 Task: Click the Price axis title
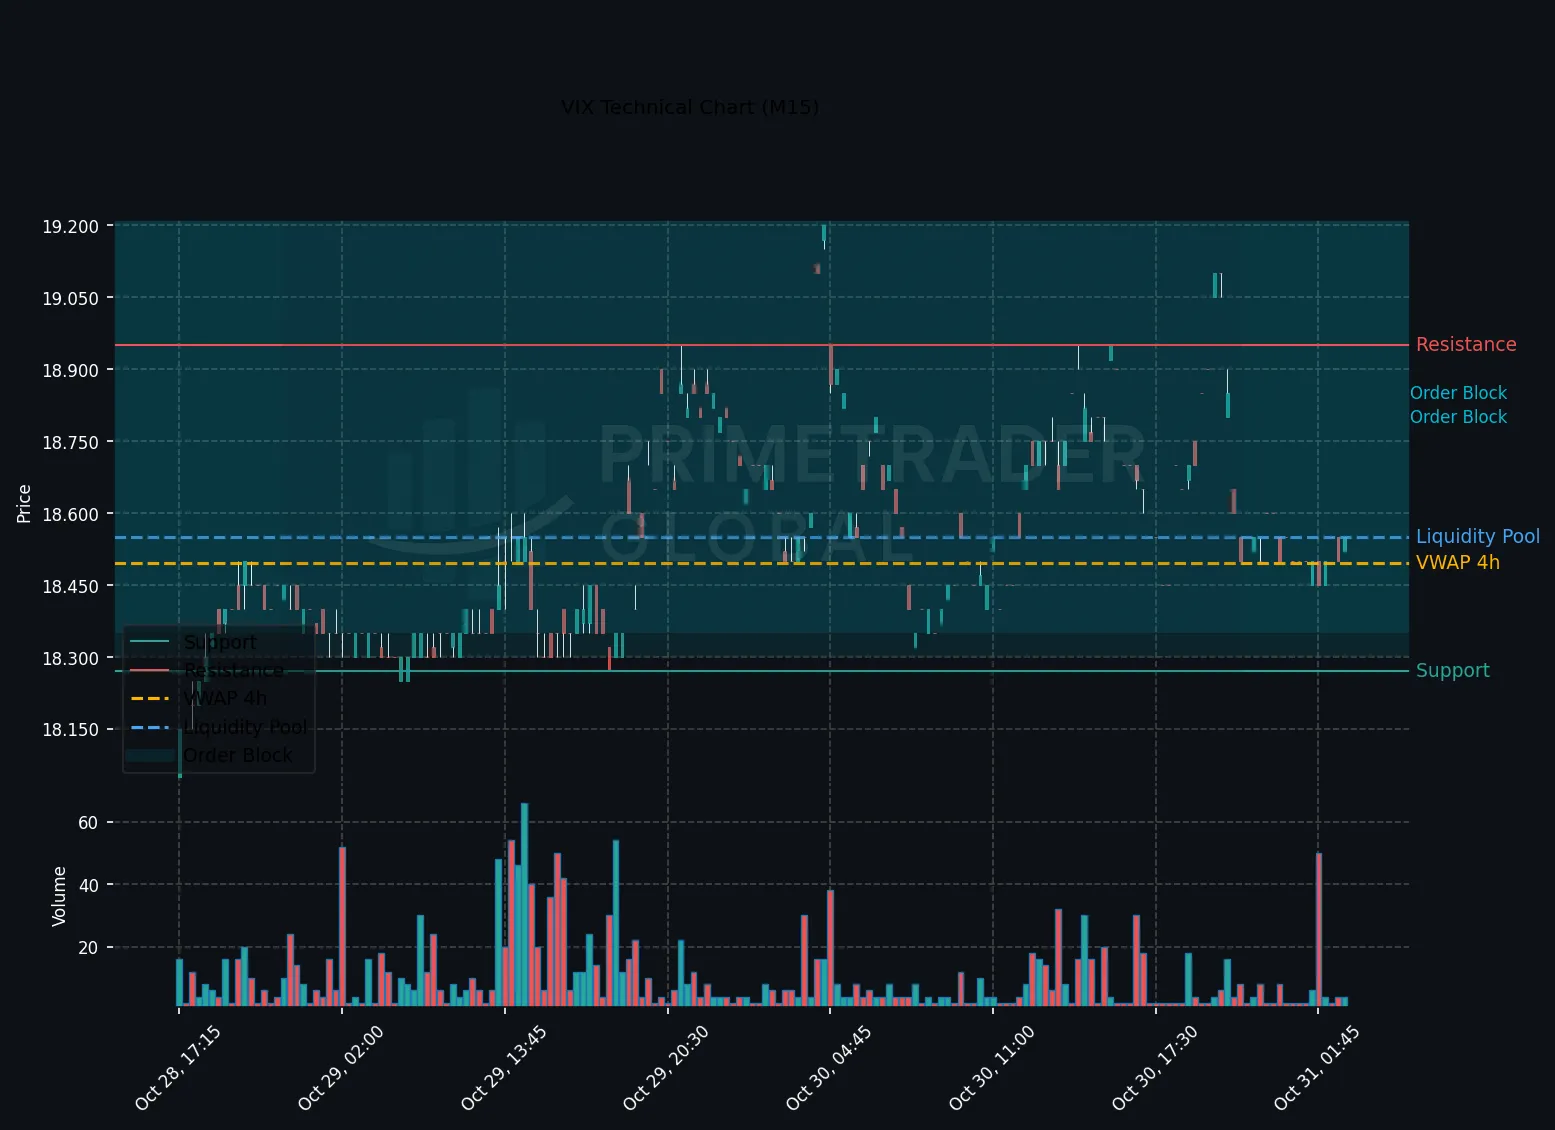[x=24, y=503]
